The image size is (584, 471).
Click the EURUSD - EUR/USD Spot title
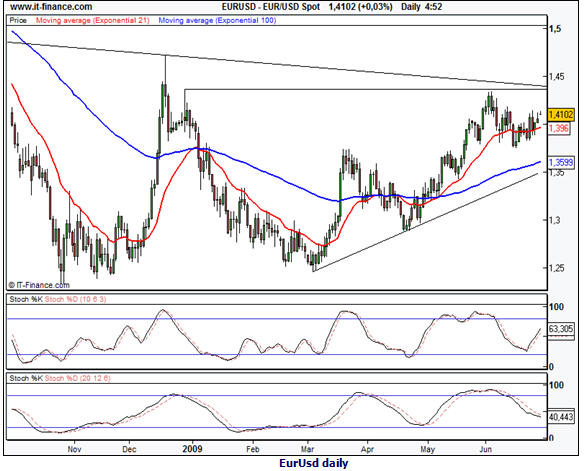(271, 7)
